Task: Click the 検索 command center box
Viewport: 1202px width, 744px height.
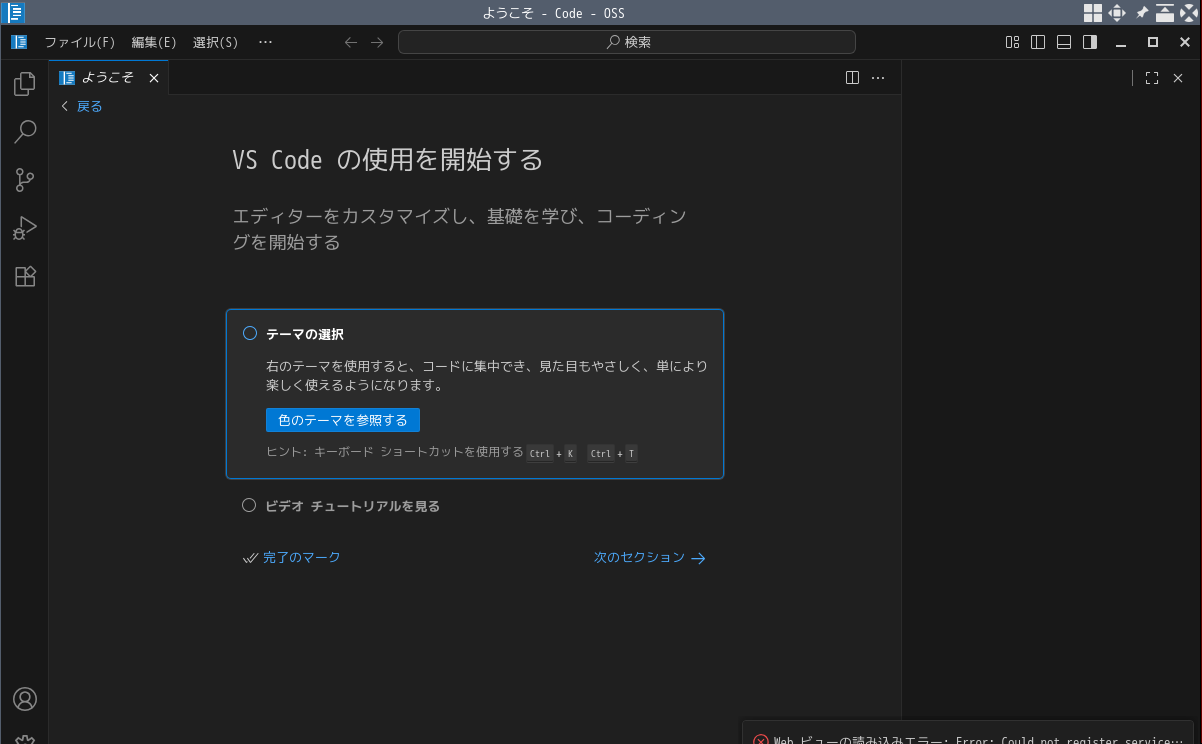Action: click(x=627, y=42)
